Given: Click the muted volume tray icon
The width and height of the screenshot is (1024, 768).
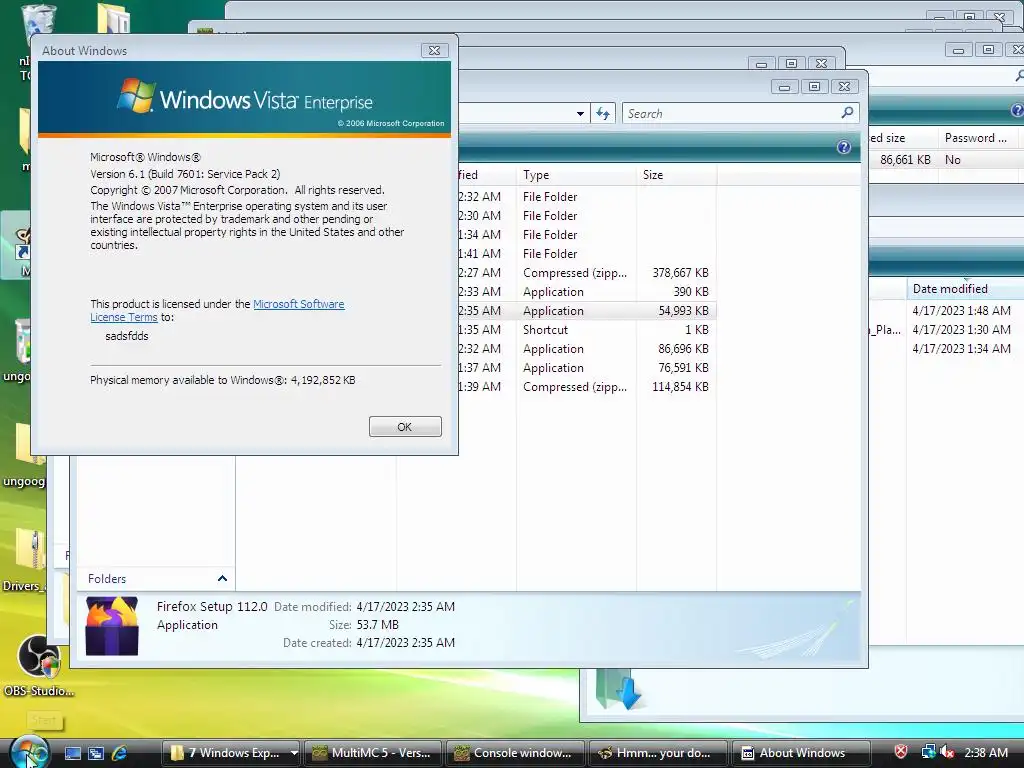Looking at the screenshot, I should tap(946, 752).
